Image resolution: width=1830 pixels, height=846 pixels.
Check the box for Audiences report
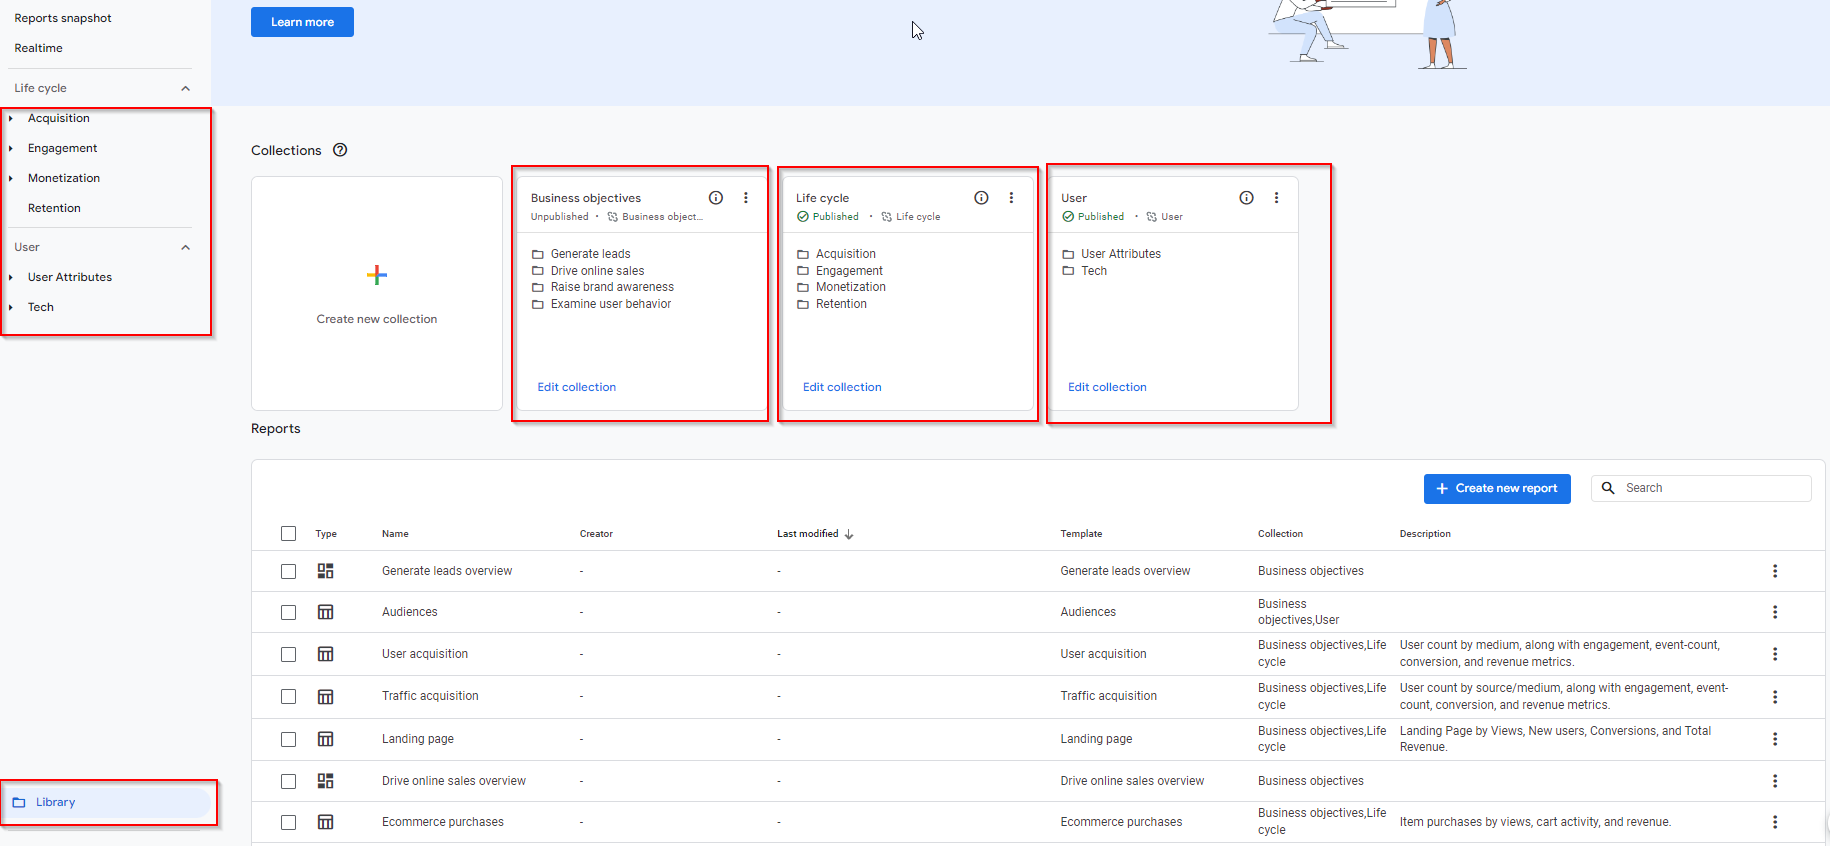click(x=289, y=612)
